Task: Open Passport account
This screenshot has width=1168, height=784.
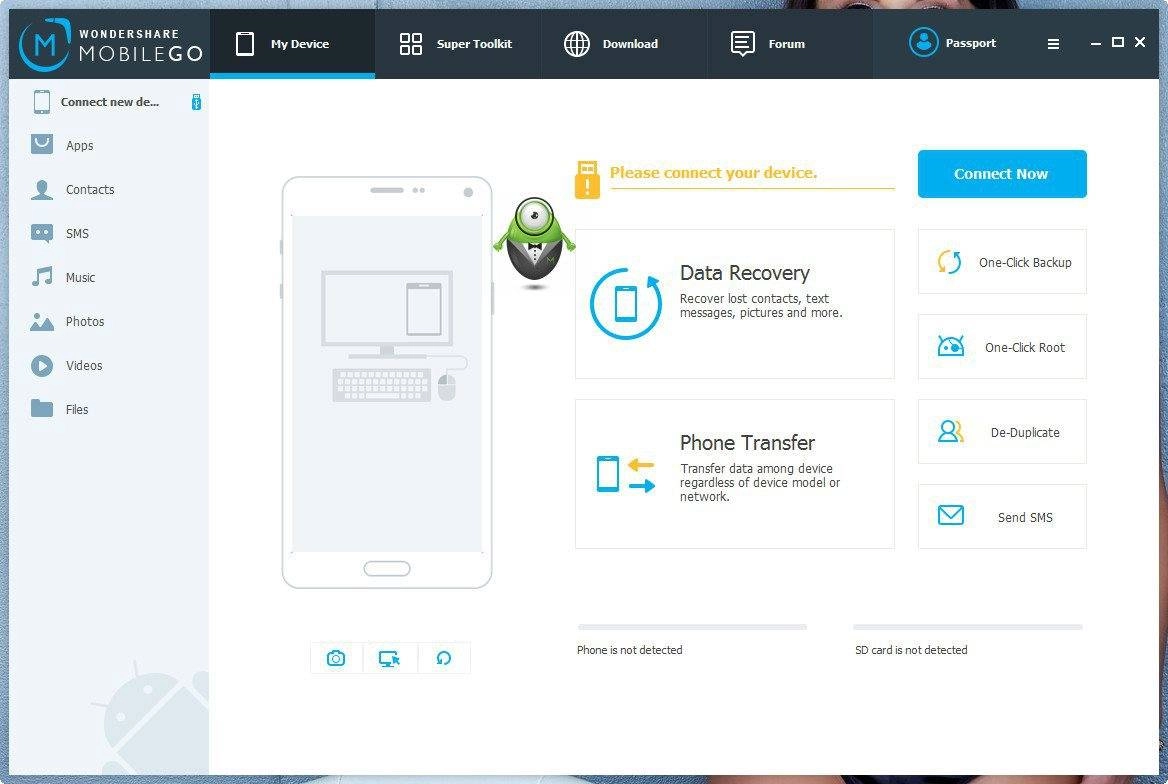Action: coord(953,42)
